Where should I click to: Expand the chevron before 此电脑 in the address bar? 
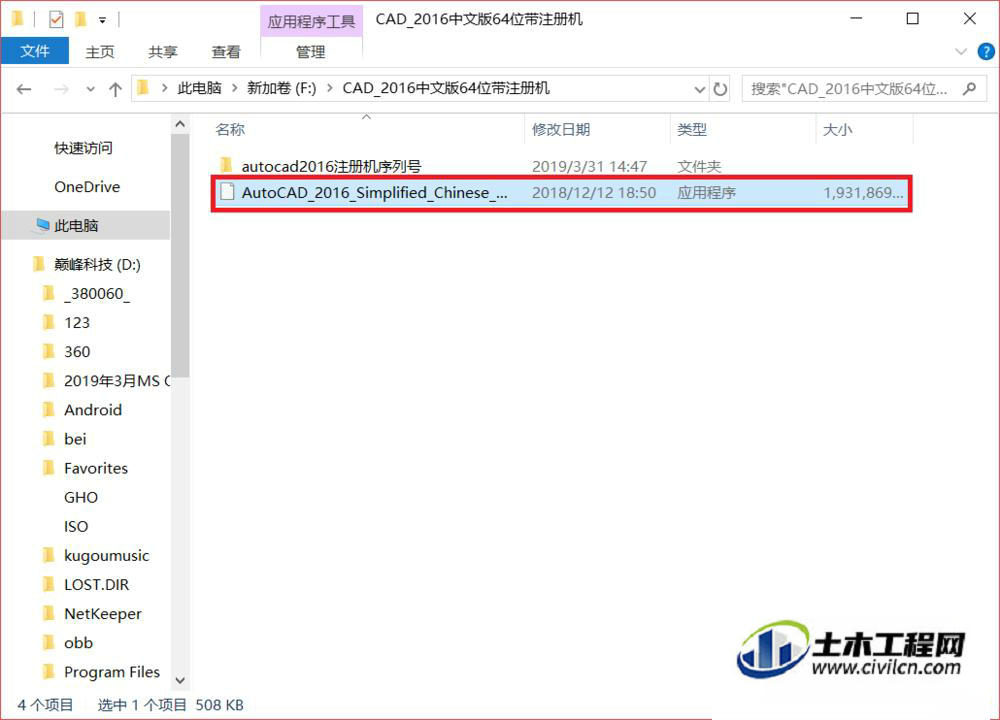(165, 88)
